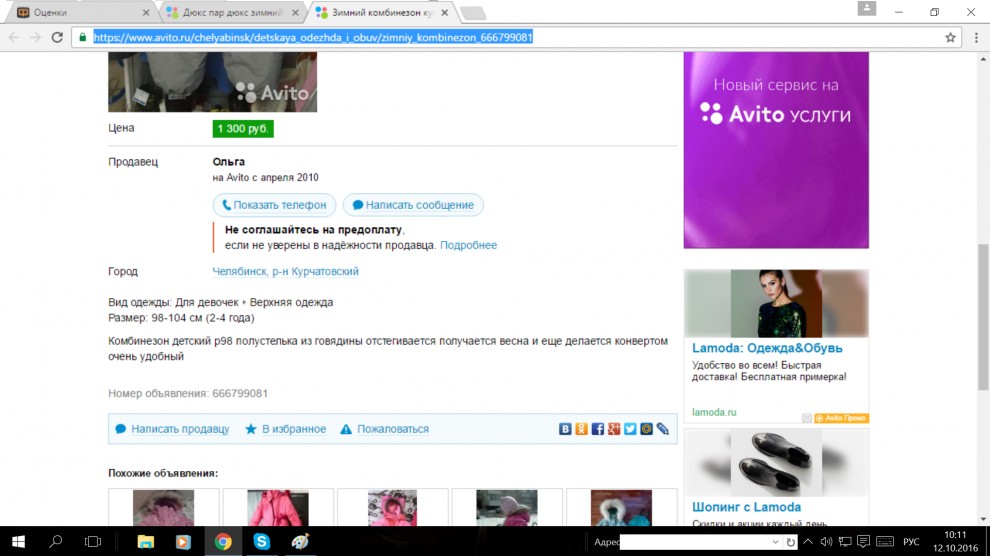Image resolution: width=990 pixels, height=556 pixels.
Task: Open taskbar clock 10:11 12.10.2016
Action: click(956, 541)
